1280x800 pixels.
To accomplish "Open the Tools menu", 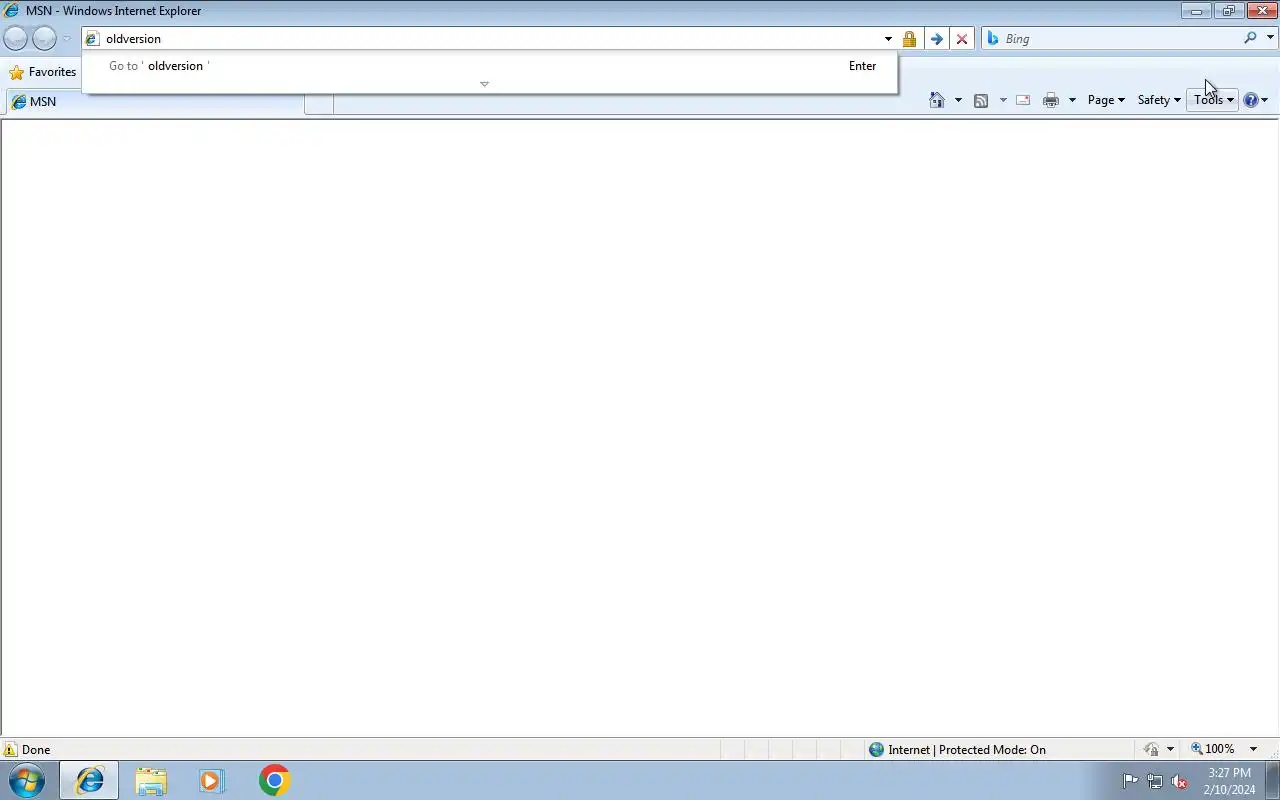I will click(1213, 100).
